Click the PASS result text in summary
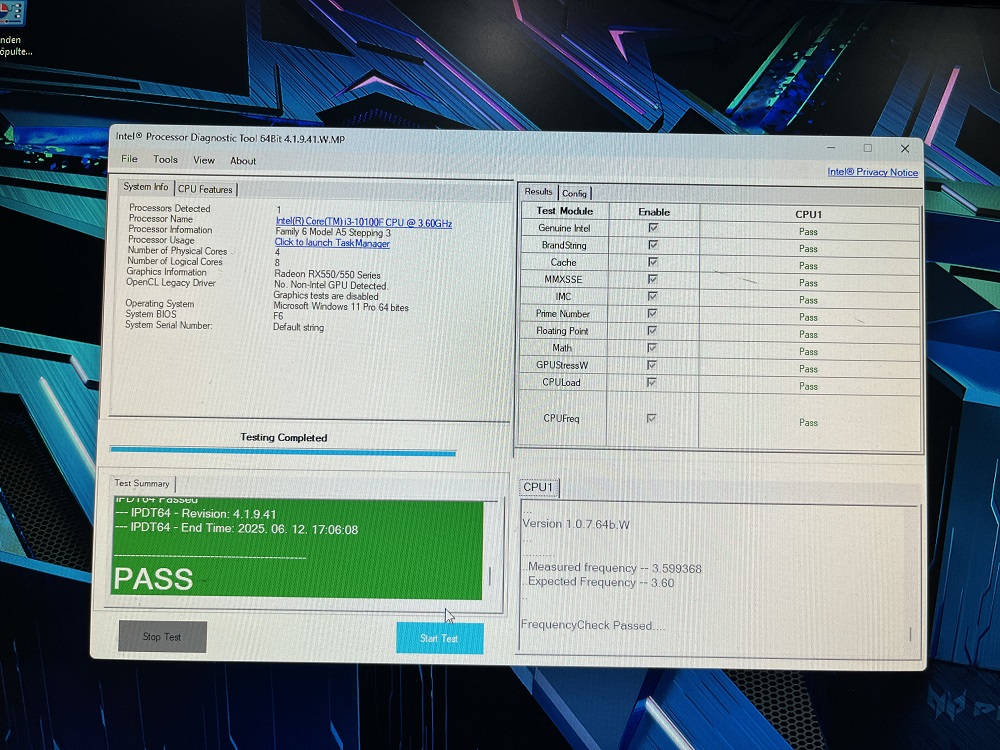This screenshot has width=1000, height=750. [x=153, y=579]
